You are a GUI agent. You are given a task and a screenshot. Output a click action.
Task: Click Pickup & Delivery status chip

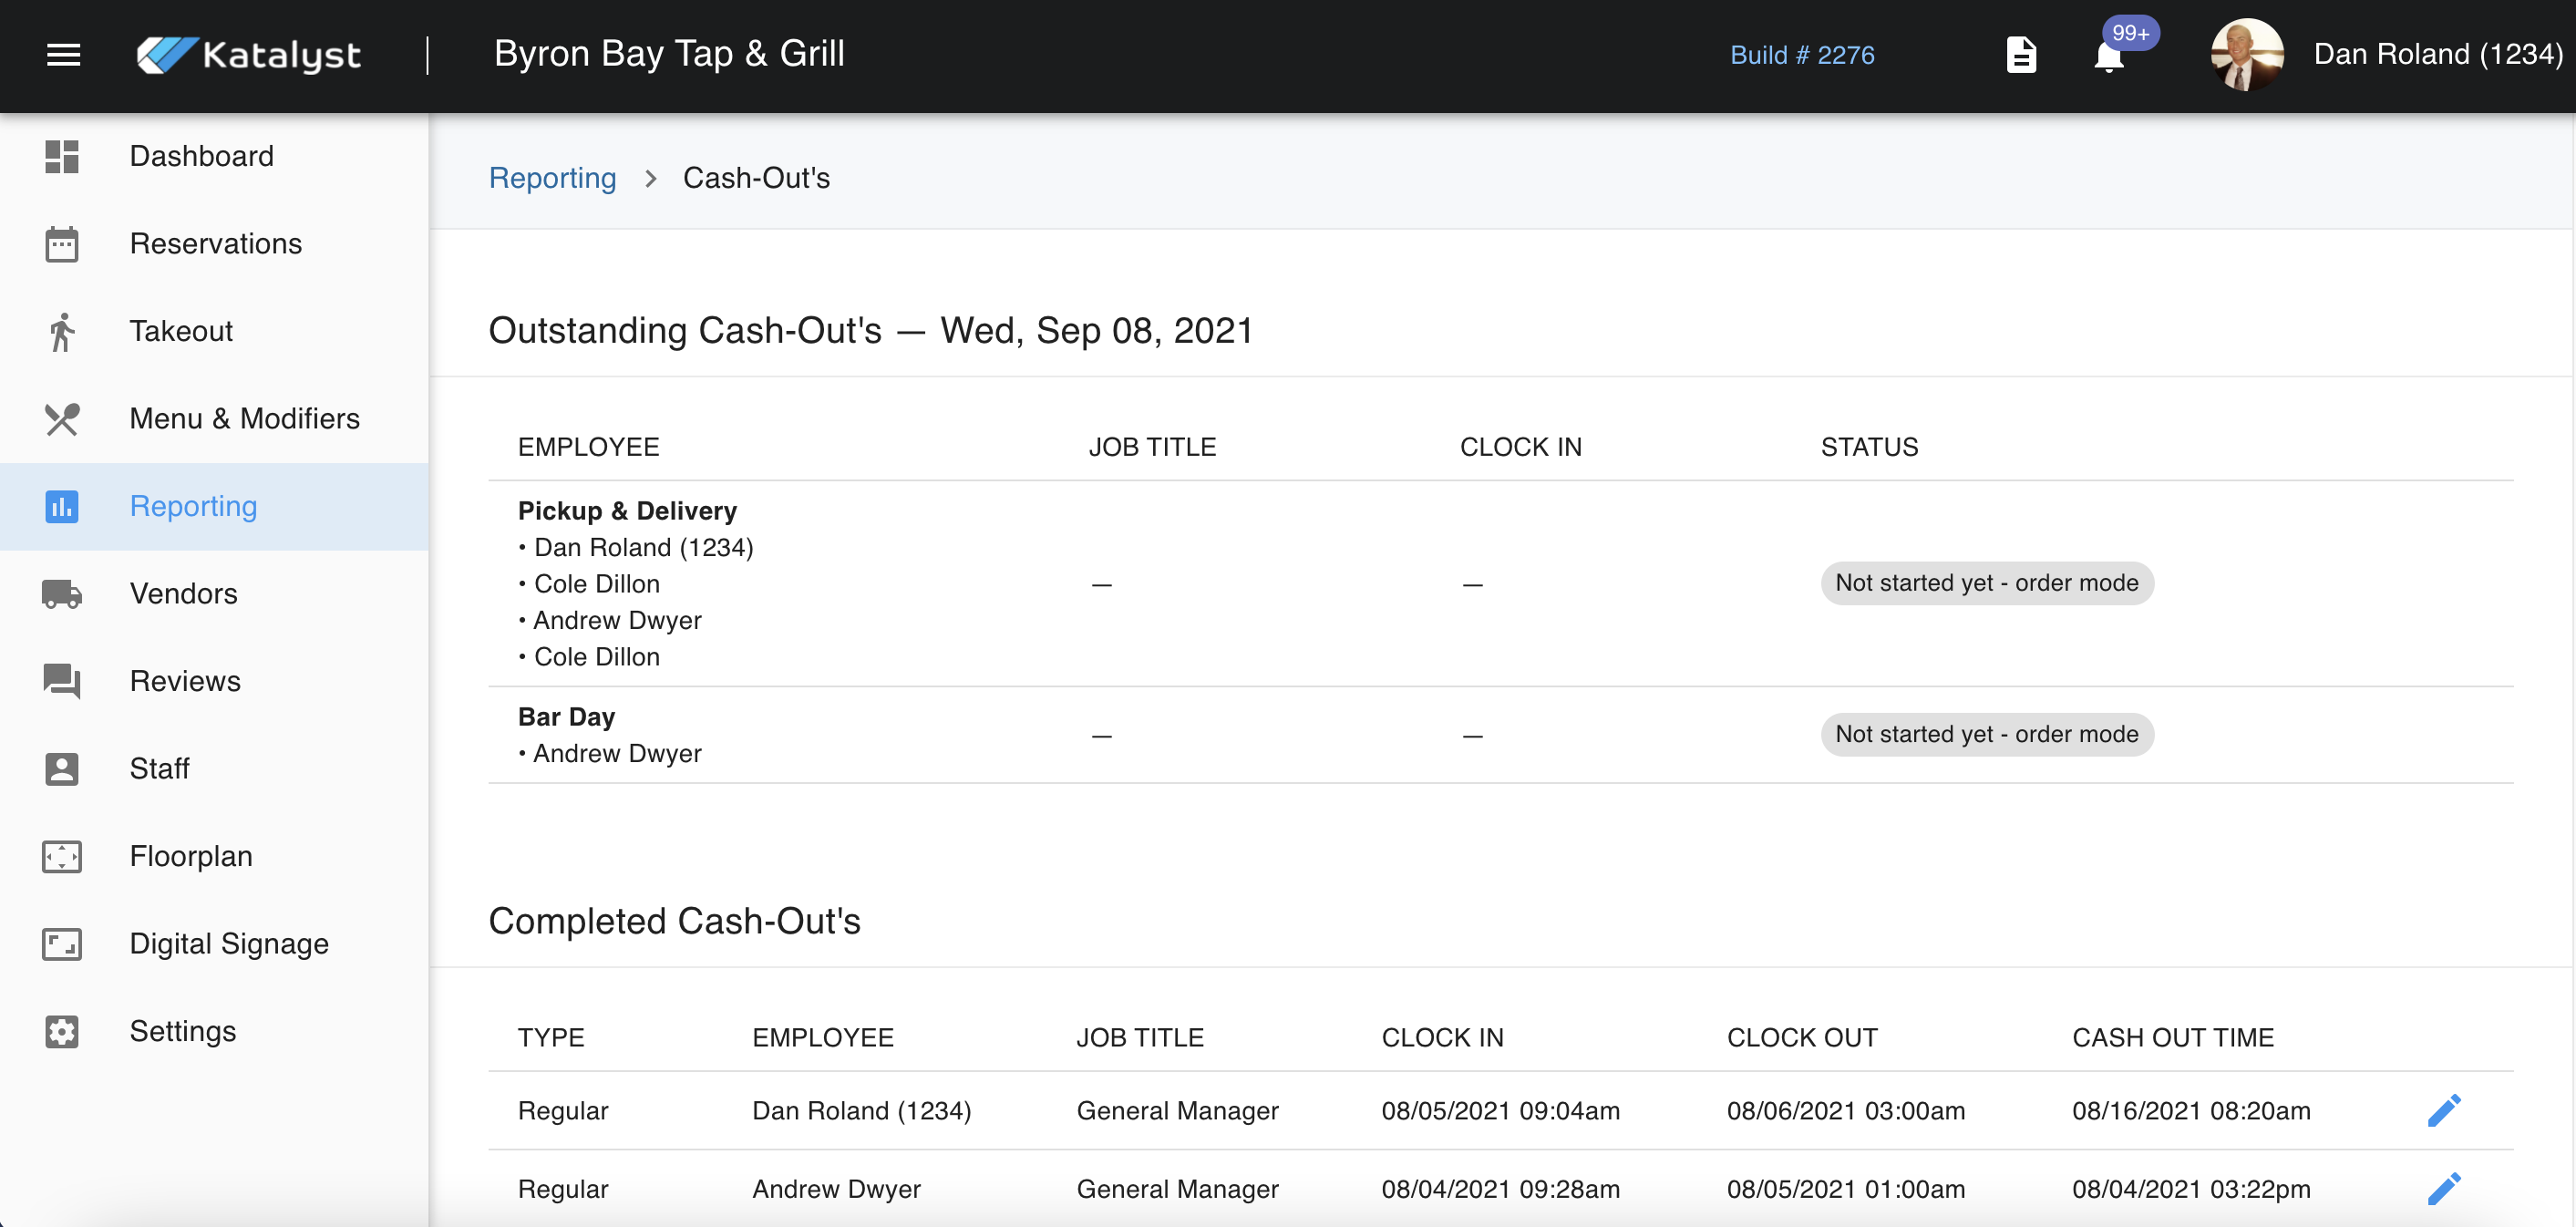click(x=1986, y=583)
